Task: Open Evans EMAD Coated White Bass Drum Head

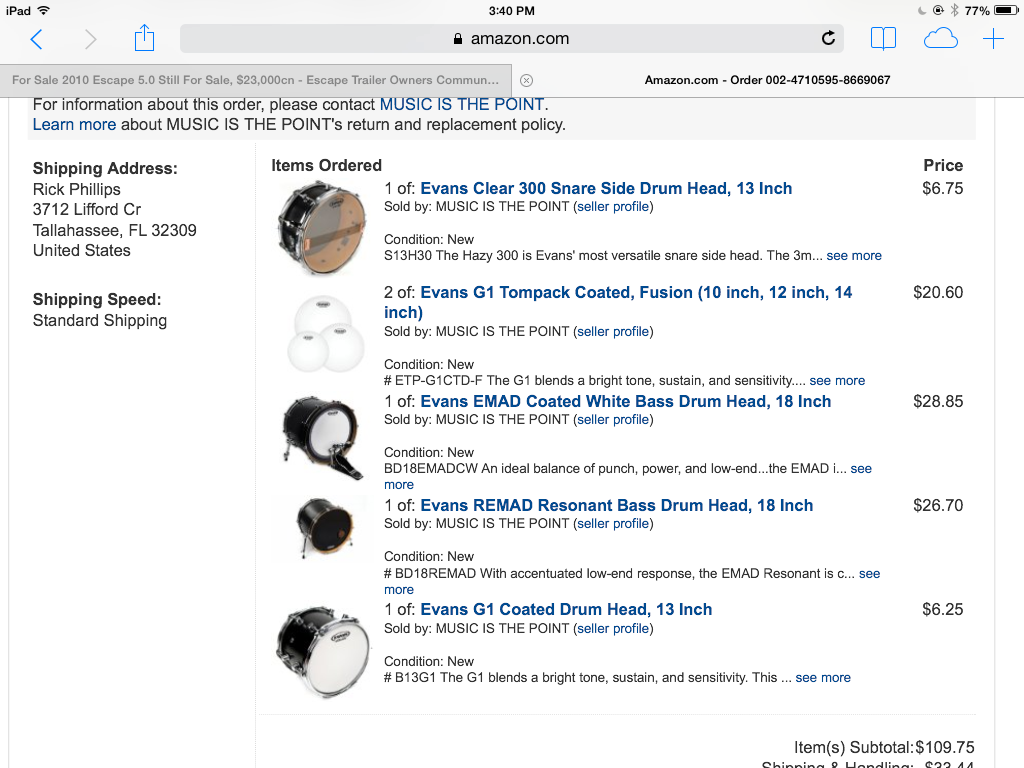Action: tap(626, 401)
